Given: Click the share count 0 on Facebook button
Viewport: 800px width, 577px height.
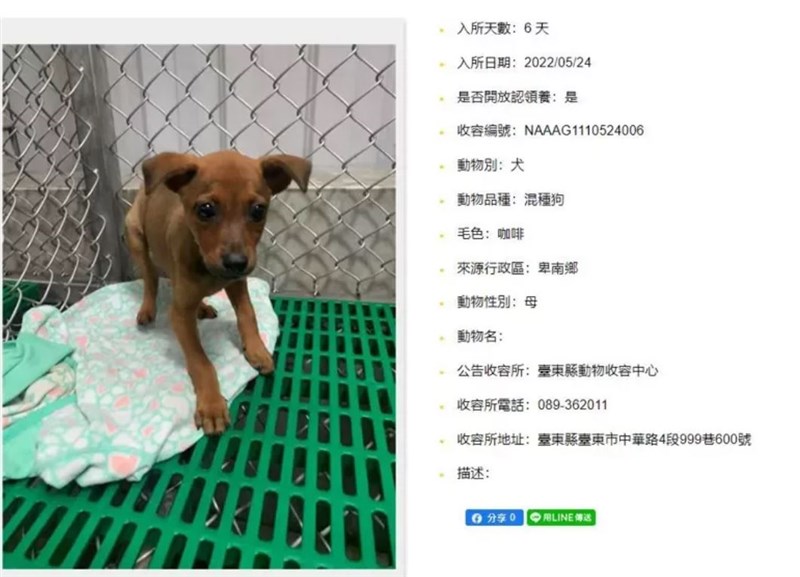Looking at the screenshot, I should point(514,517).
